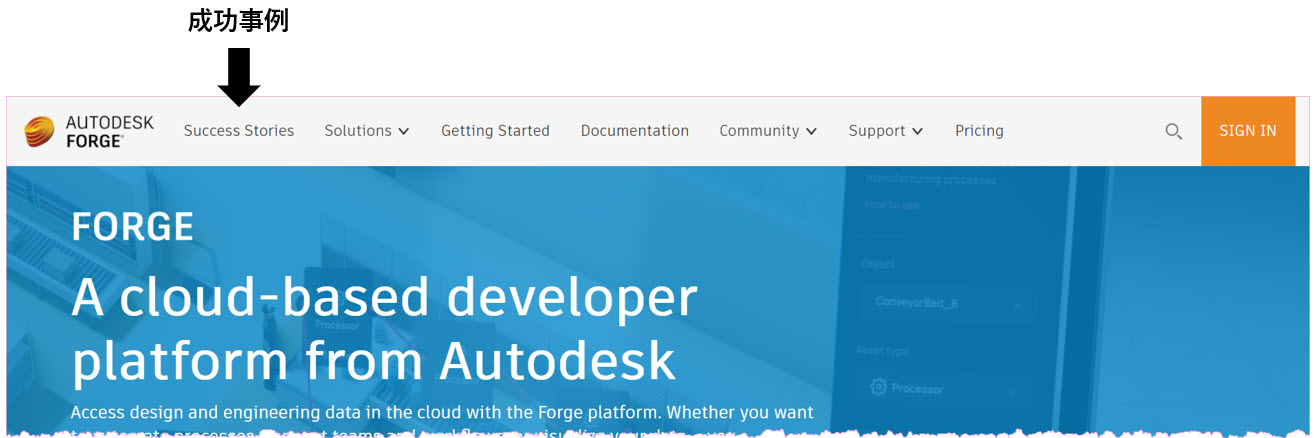Click the Autodesk Forge logo
The image size is (1316, 438).
(89, 131)
